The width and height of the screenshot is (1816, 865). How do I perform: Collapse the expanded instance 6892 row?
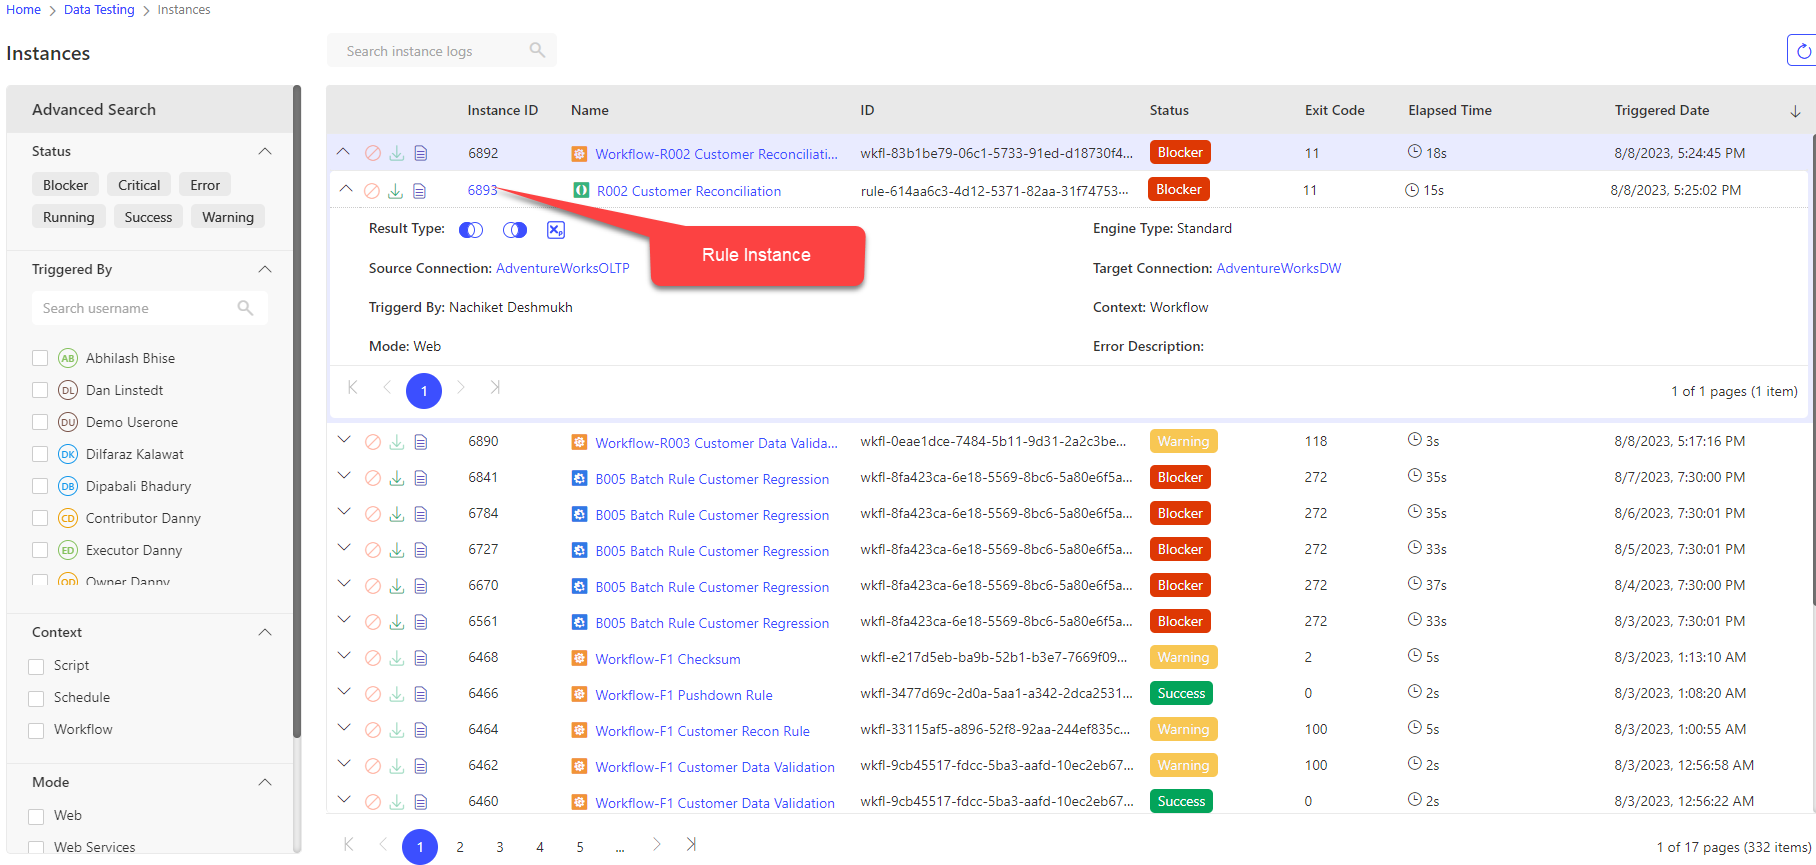[x=343, y=153]
